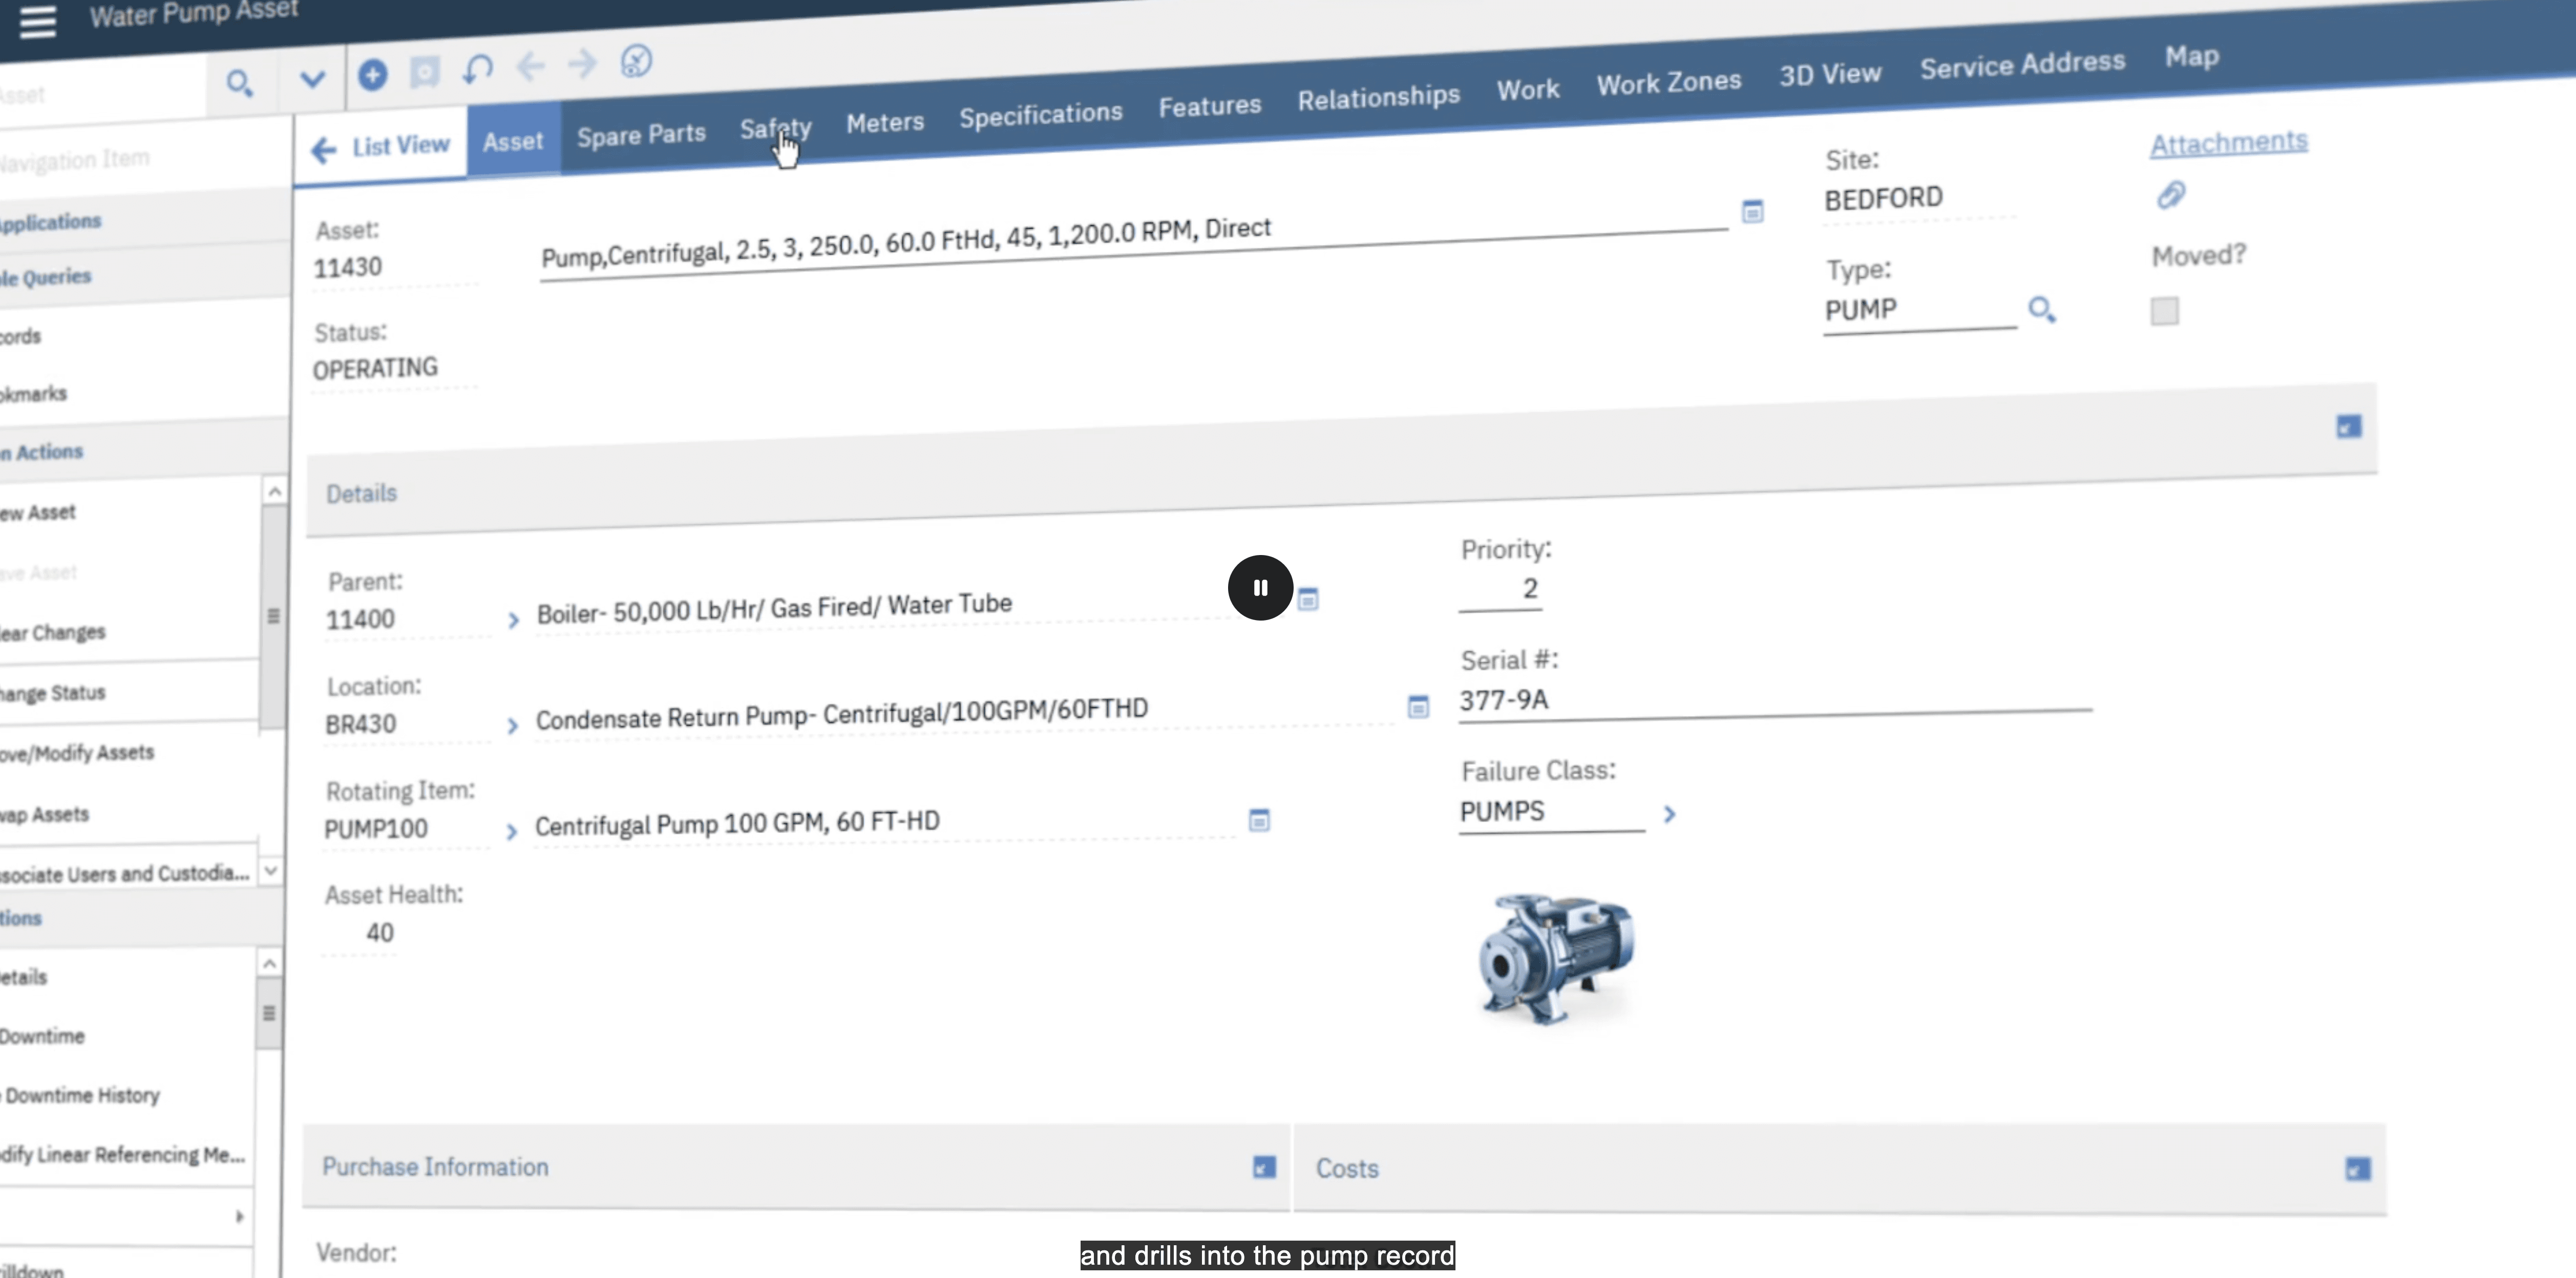This screenshot has width=2576, height=1278.
Task: Click the undo Clear Changes toolbar icon
Action: tap(478, 69)
